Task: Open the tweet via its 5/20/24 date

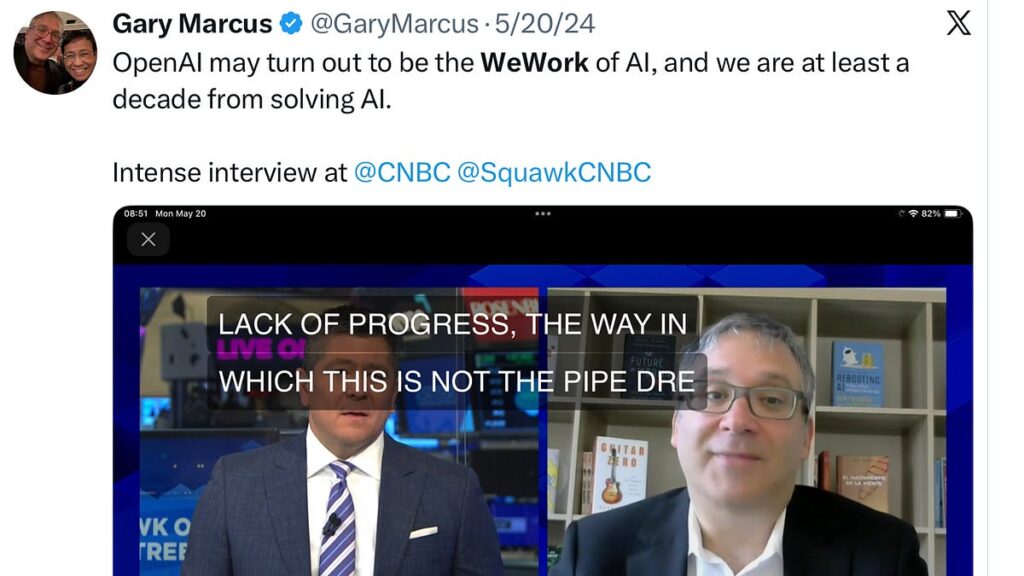Action: click(x=545, y=24)
